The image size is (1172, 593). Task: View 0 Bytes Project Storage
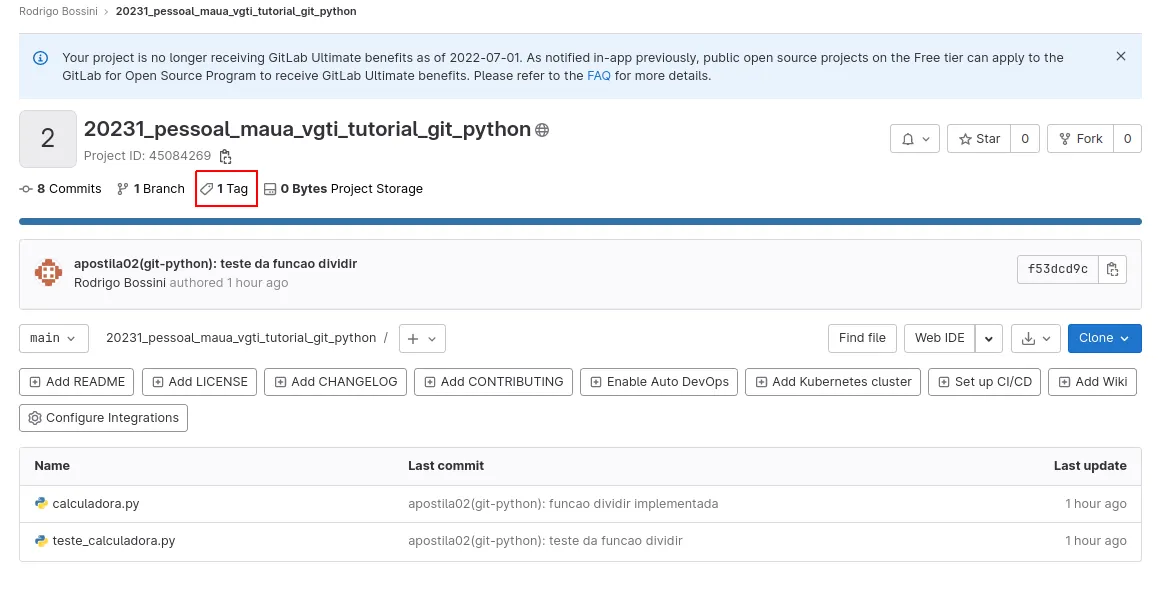point(344,189)
